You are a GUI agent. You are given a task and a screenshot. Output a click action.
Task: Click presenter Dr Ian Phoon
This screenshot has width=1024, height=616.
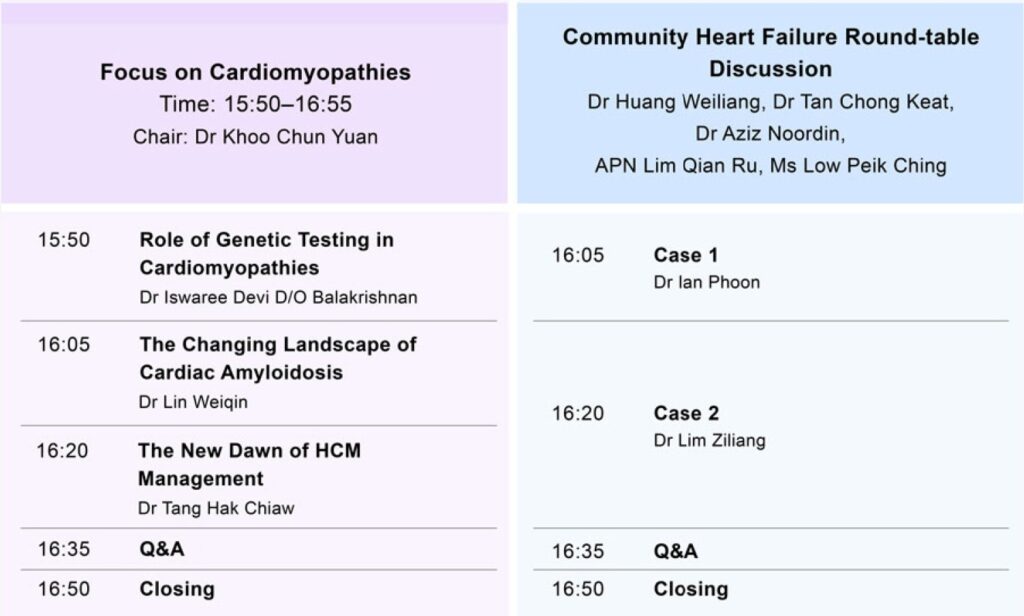click(707, 282)
